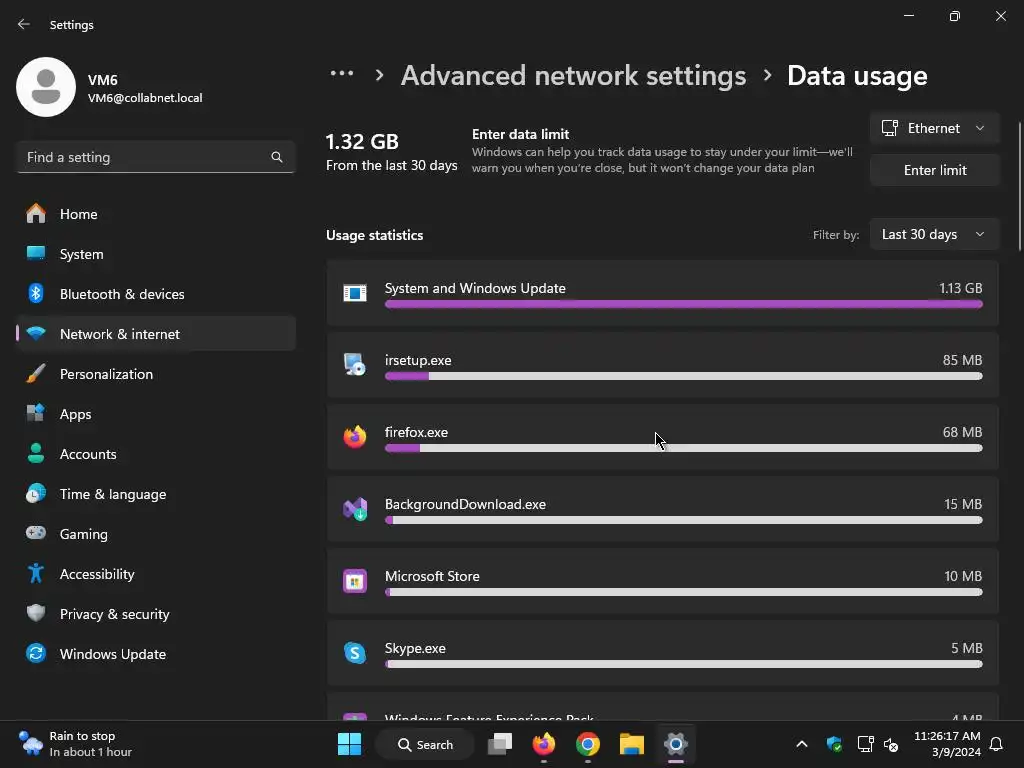This screenshot has height=768, width=1024.
Task: Open Bluetooth & devices settings
Action: coord(121,294)
